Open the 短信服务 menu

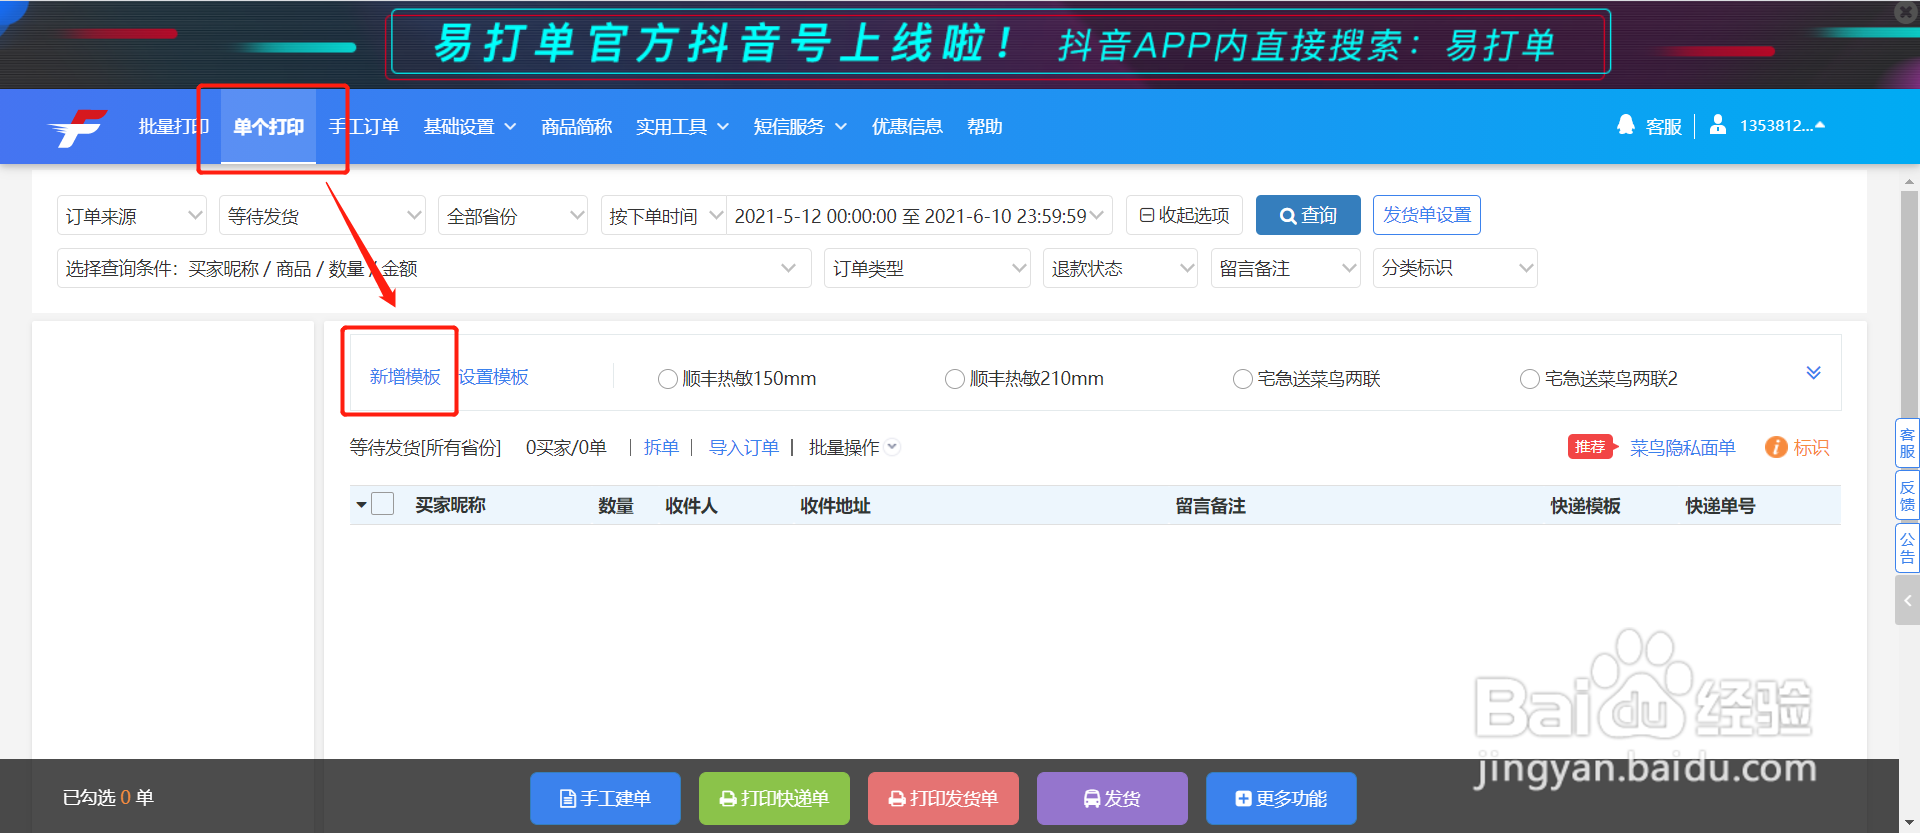[x=800, y=126]
